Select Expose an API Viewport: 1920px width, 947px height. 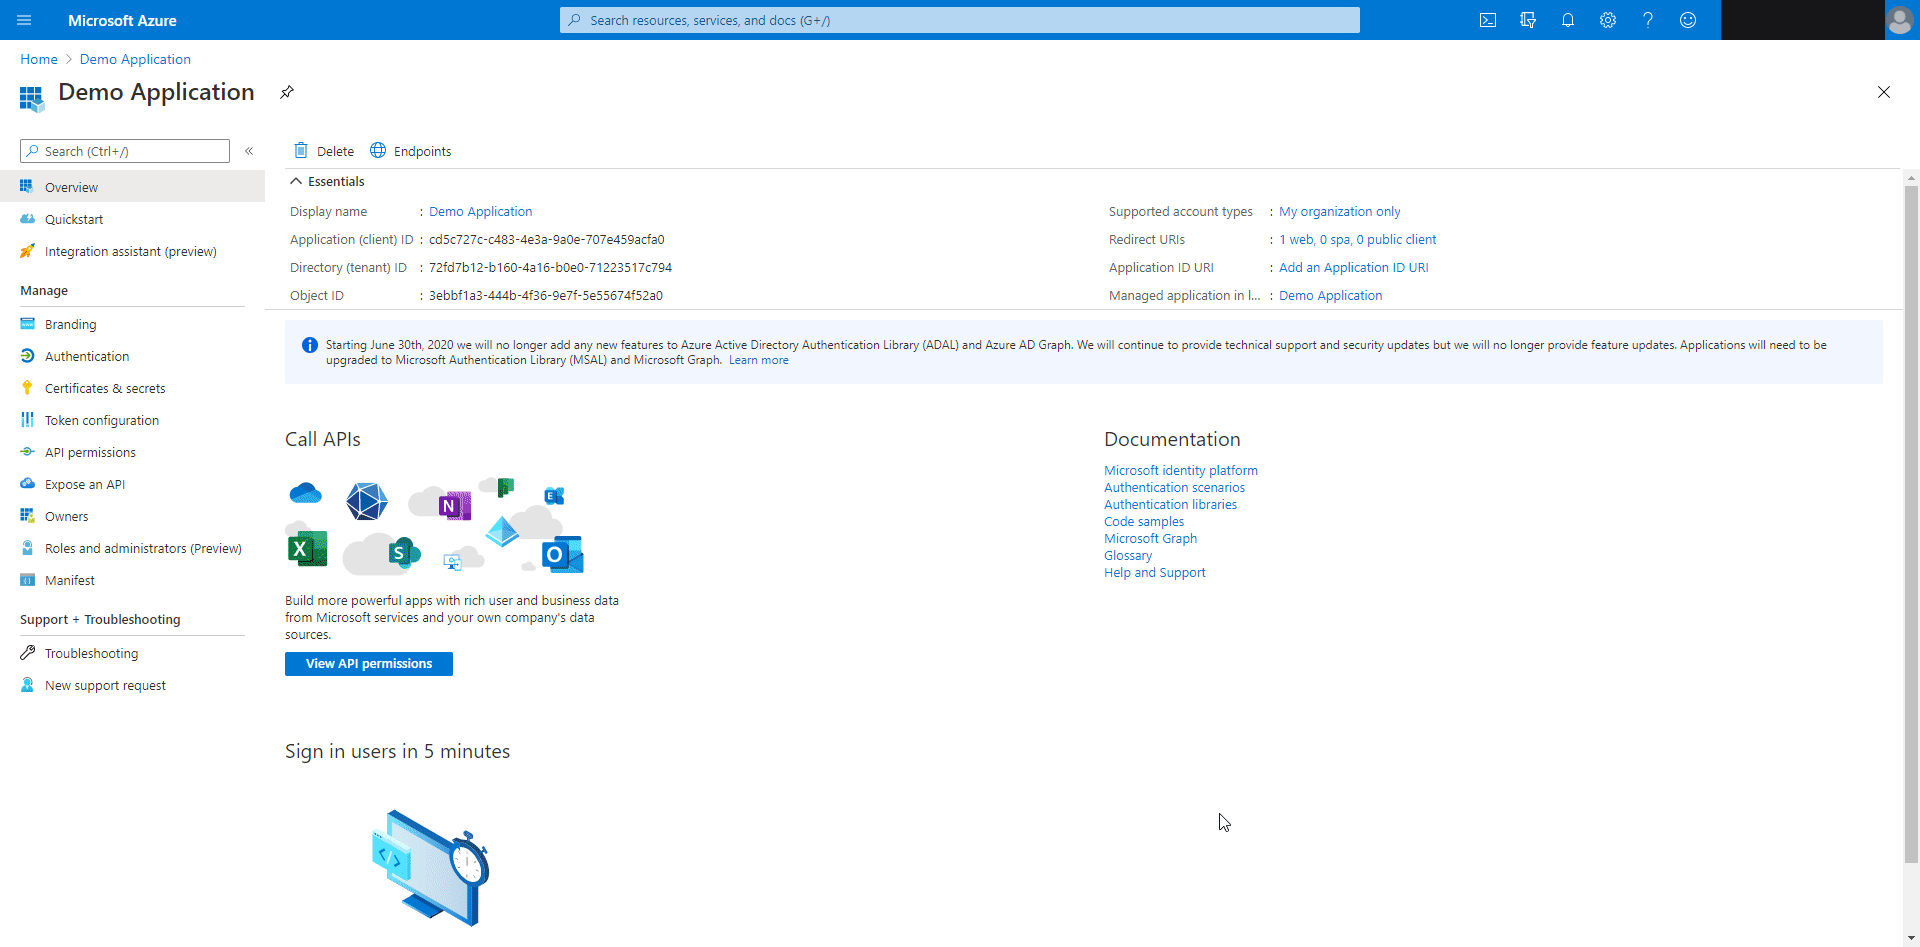(84, 484)
